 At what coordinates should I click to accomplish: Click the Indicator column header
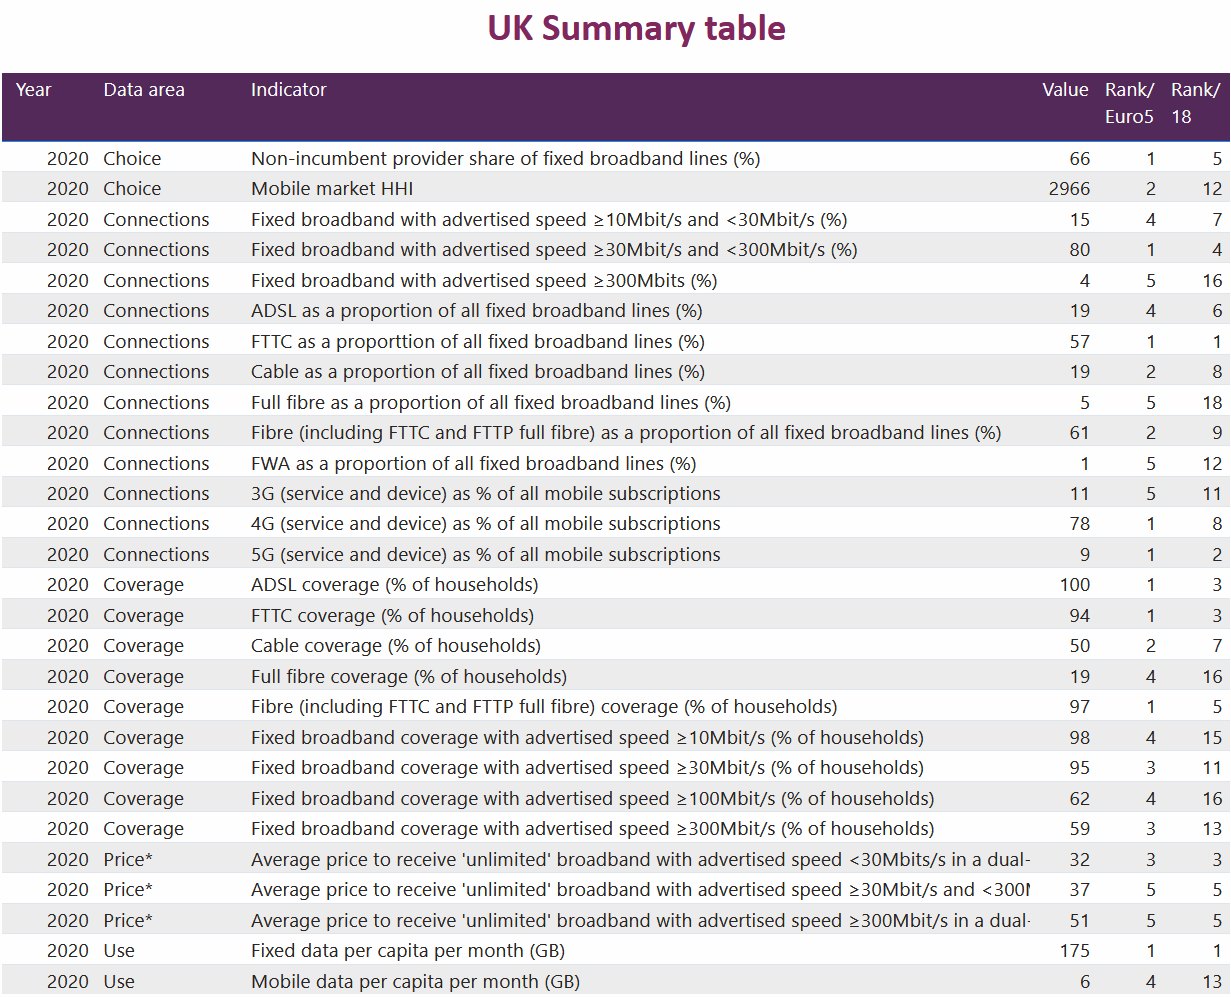[x=288, y=90]
